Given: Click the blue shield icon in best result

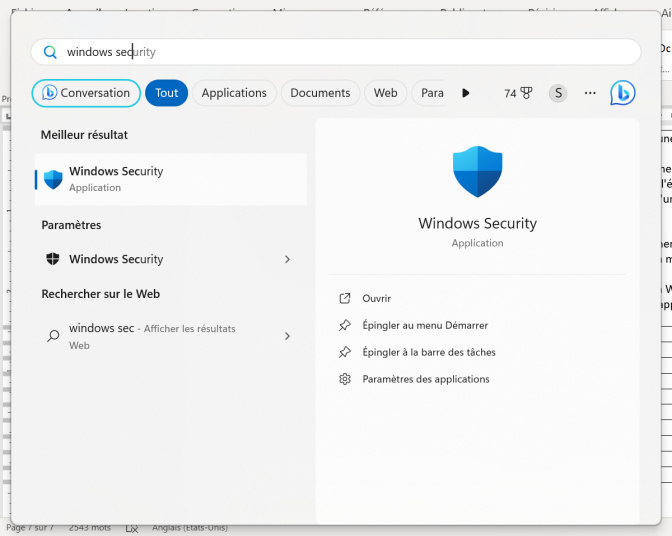Looking at the screenshot, I should [53, 179].
